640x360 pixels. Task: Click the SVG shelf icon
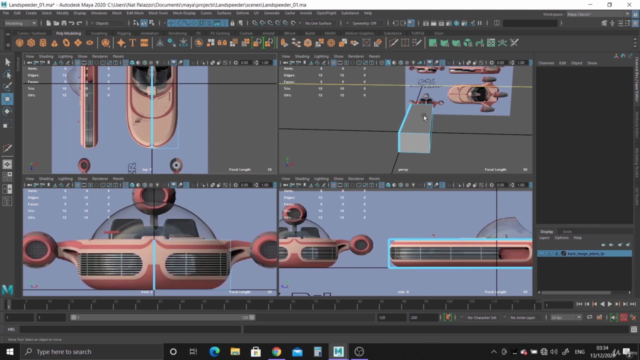pos(144,43)
